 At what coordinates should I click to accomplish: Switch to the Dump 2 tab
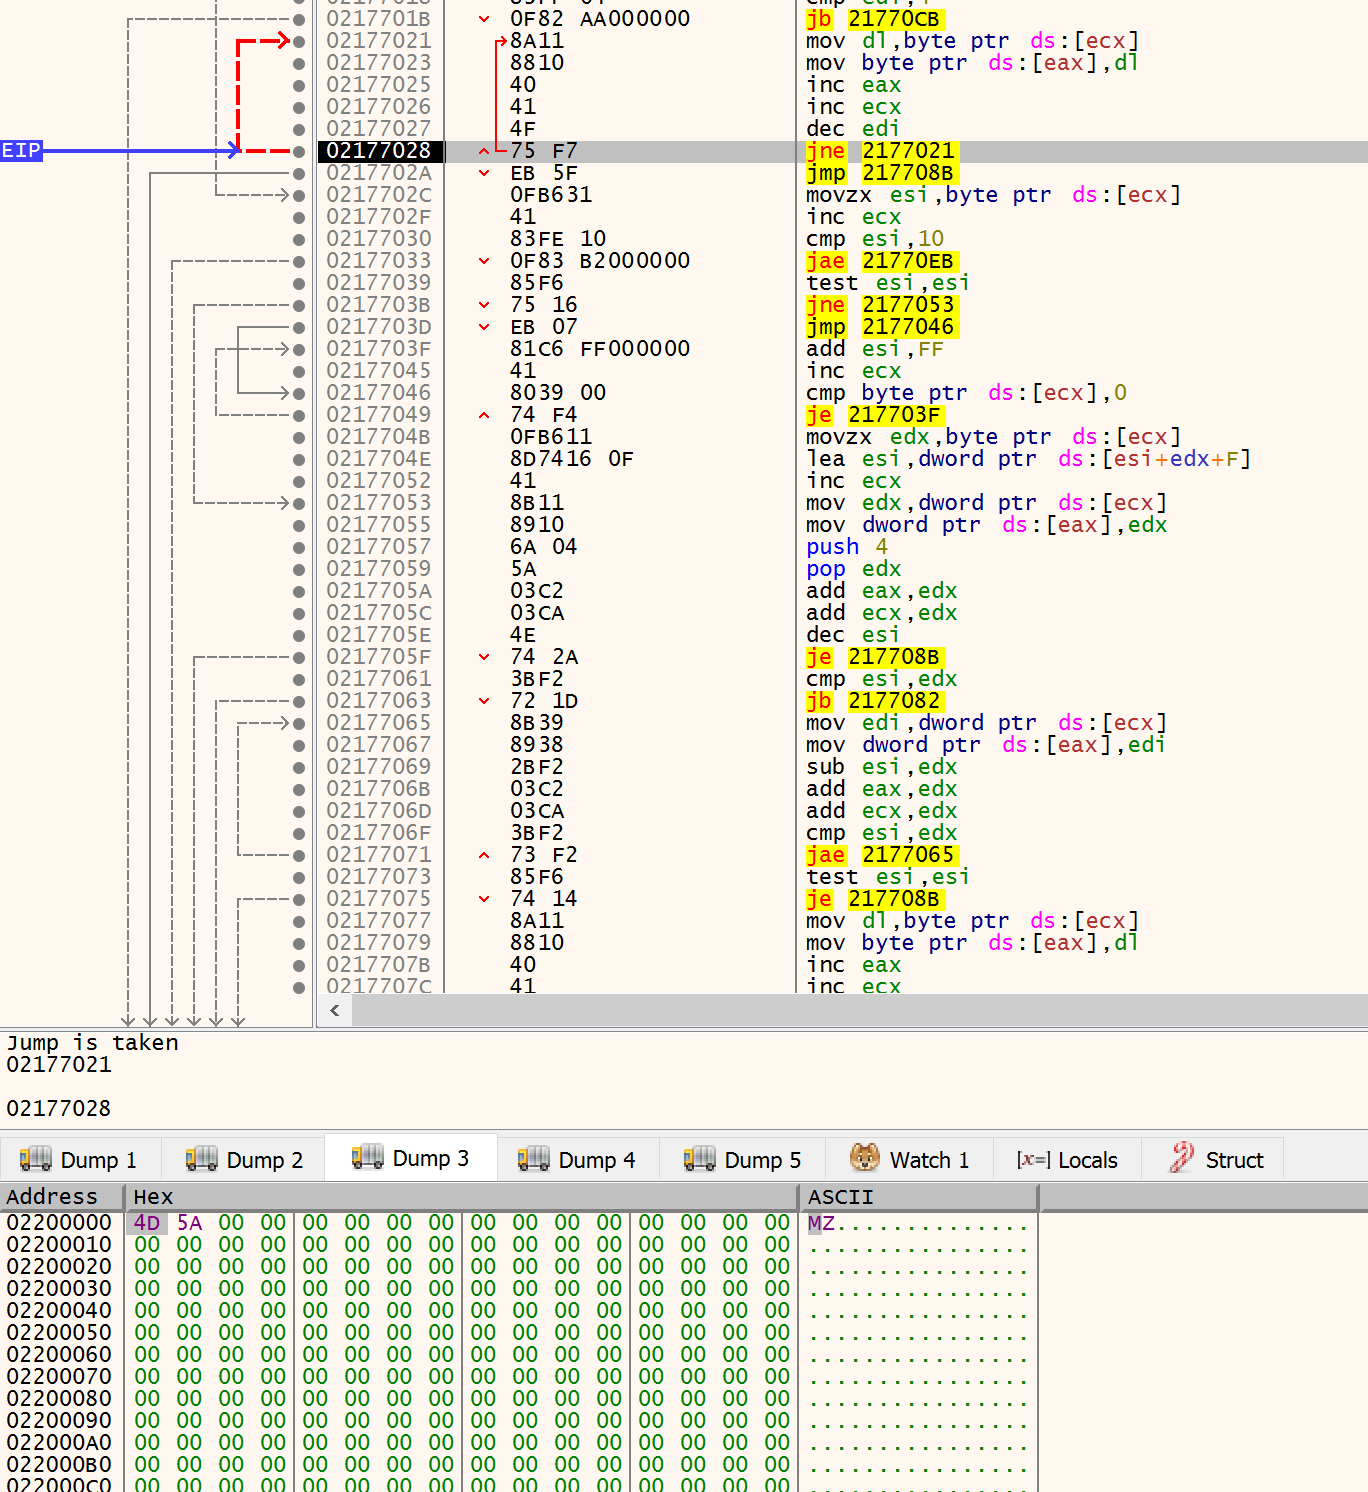click(245, 1160)
